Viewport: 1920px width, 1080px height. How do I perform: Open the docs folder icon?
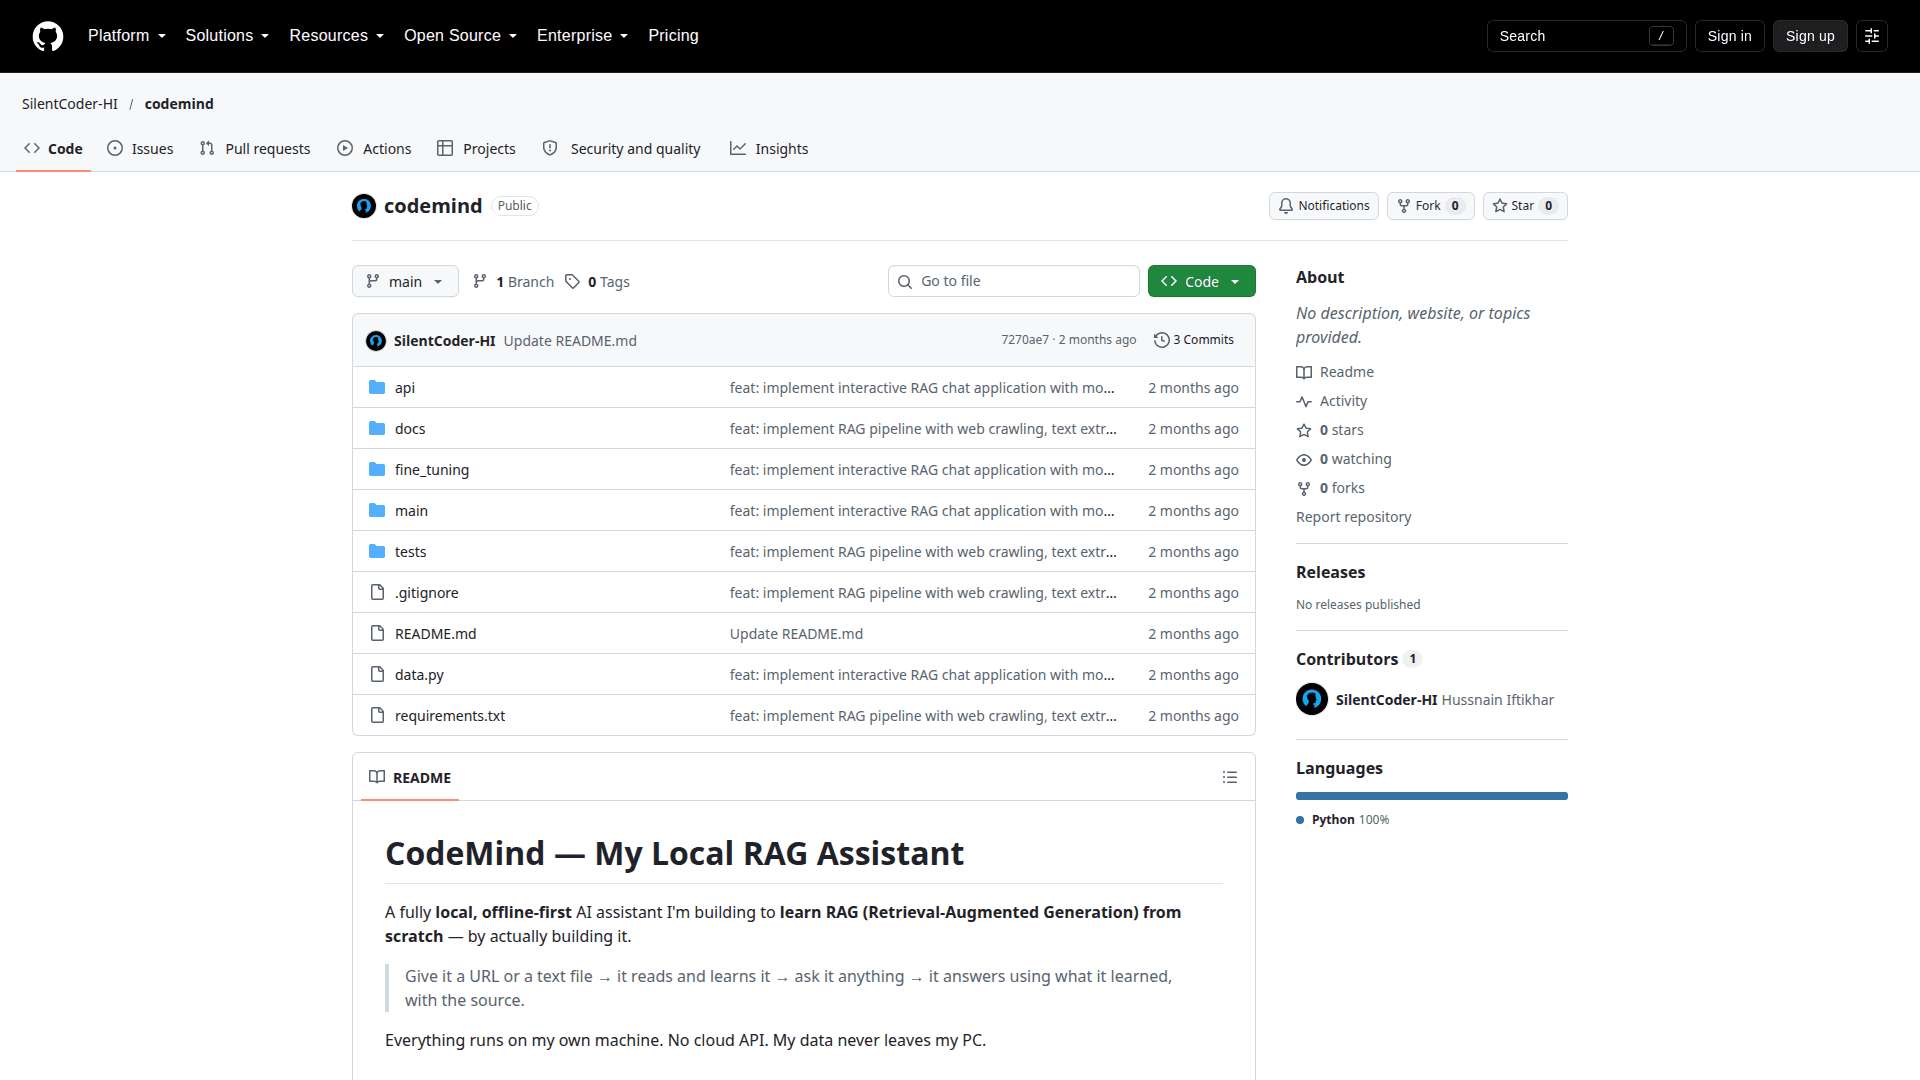tap(377, 428)
